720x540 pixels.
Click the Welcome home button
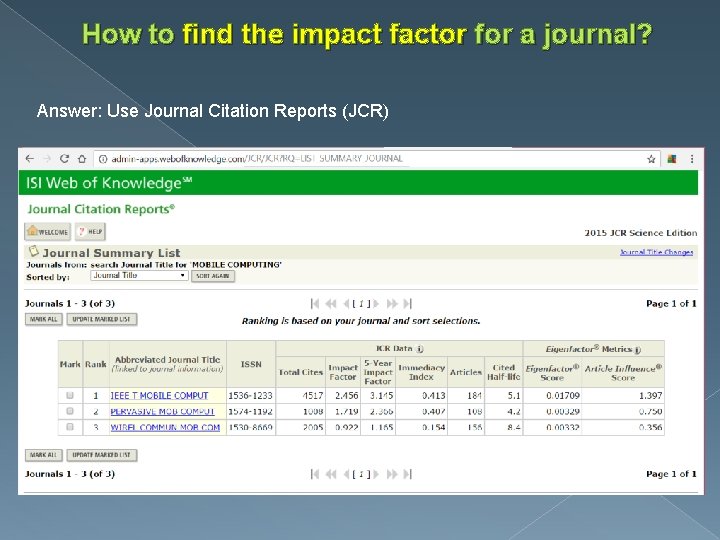coord(48,231)
